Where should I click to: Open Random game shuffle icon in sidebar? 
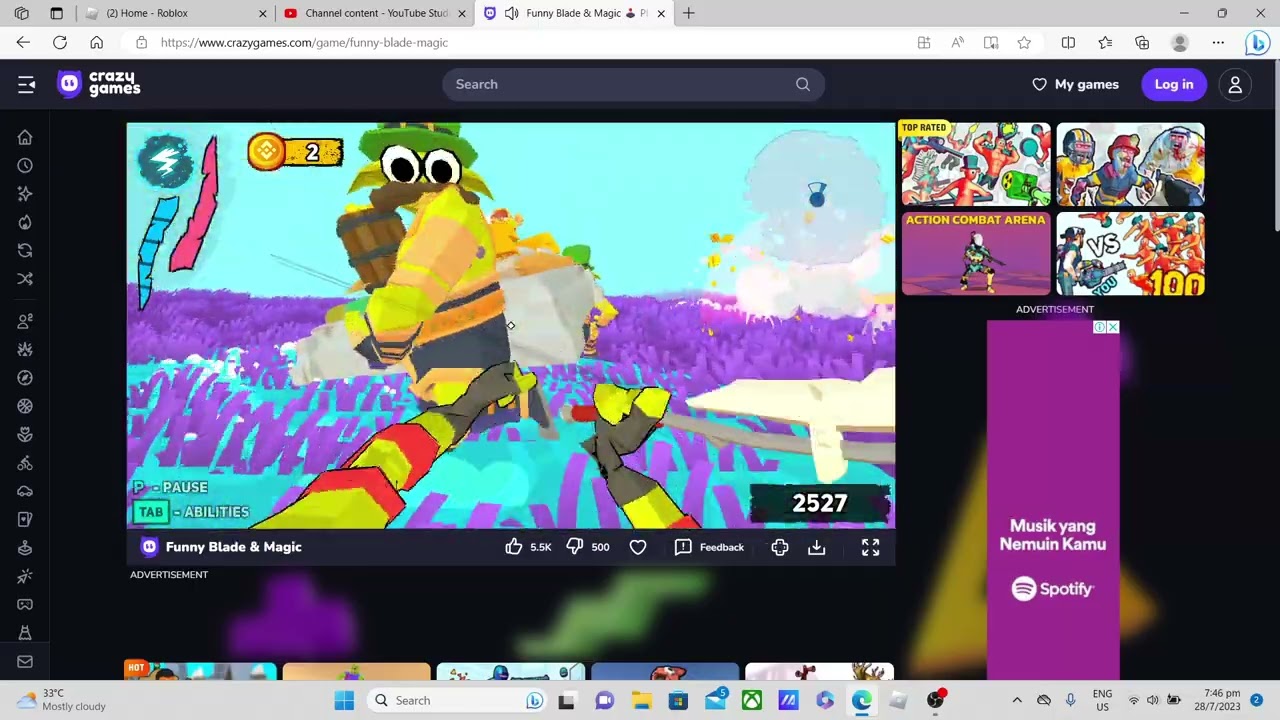tap(25, 278)
